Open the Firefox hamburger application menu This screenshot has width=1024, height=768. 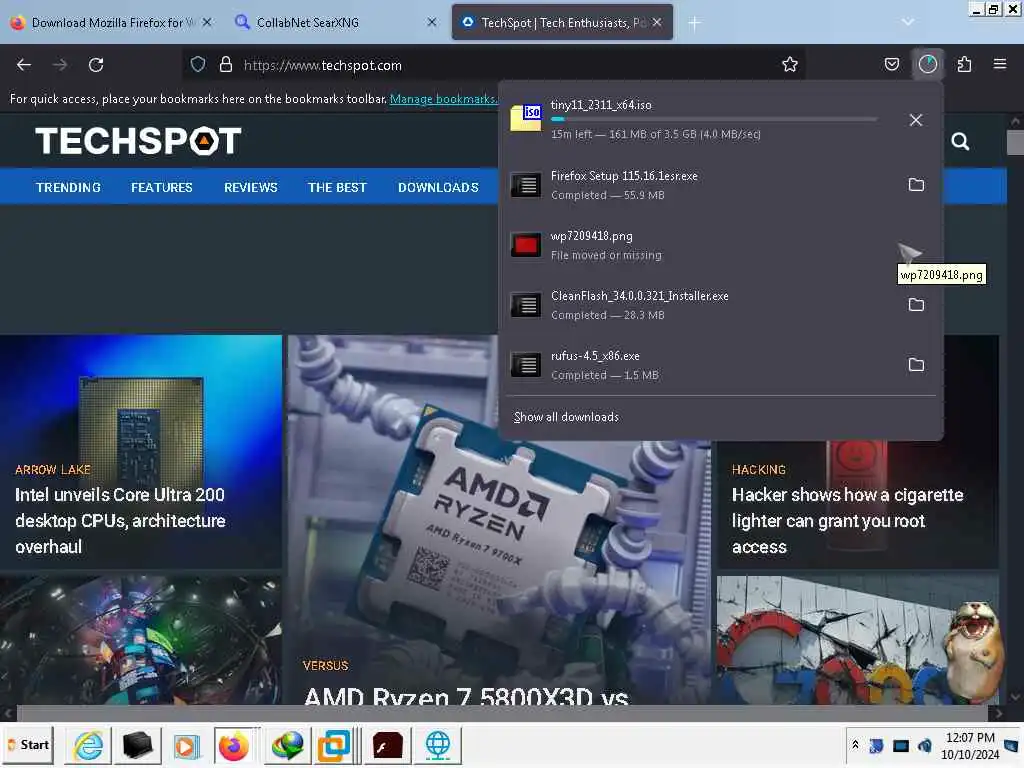(1000, 64)
